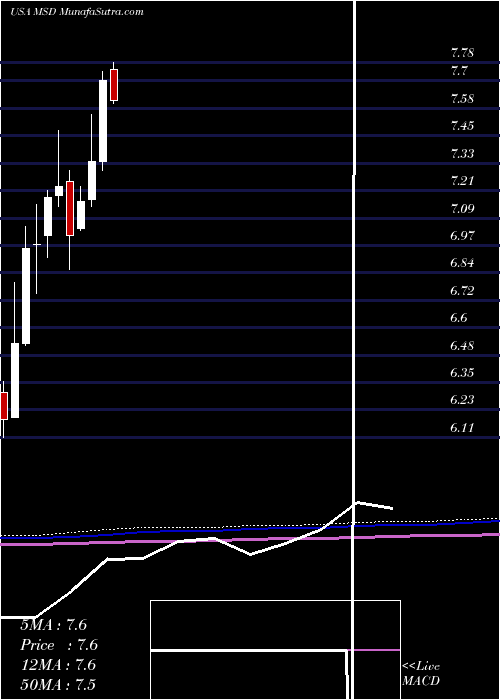The image size is (500, 700).
Task: Click the 7.09 price axis label
Action: 462,208
